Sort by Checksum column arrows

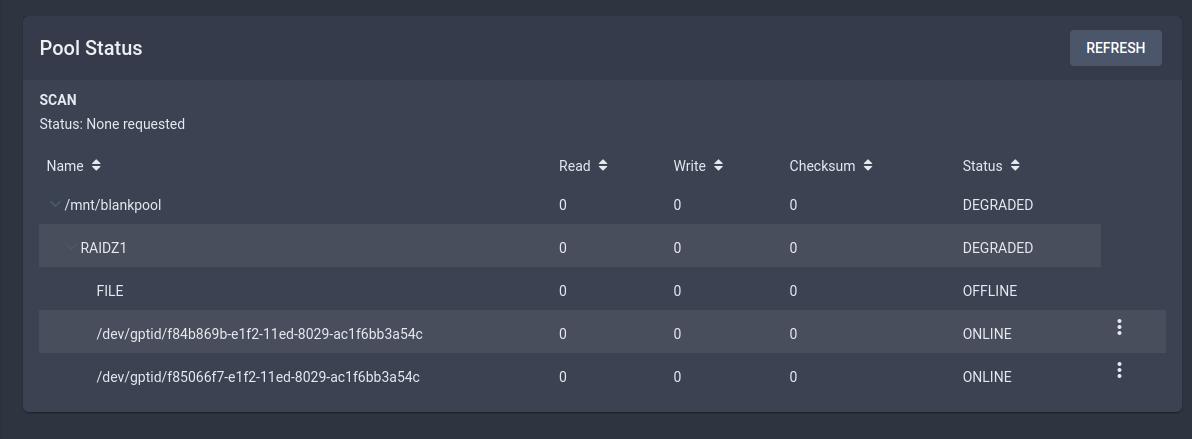pyautogui.click(x=868, y=165)
